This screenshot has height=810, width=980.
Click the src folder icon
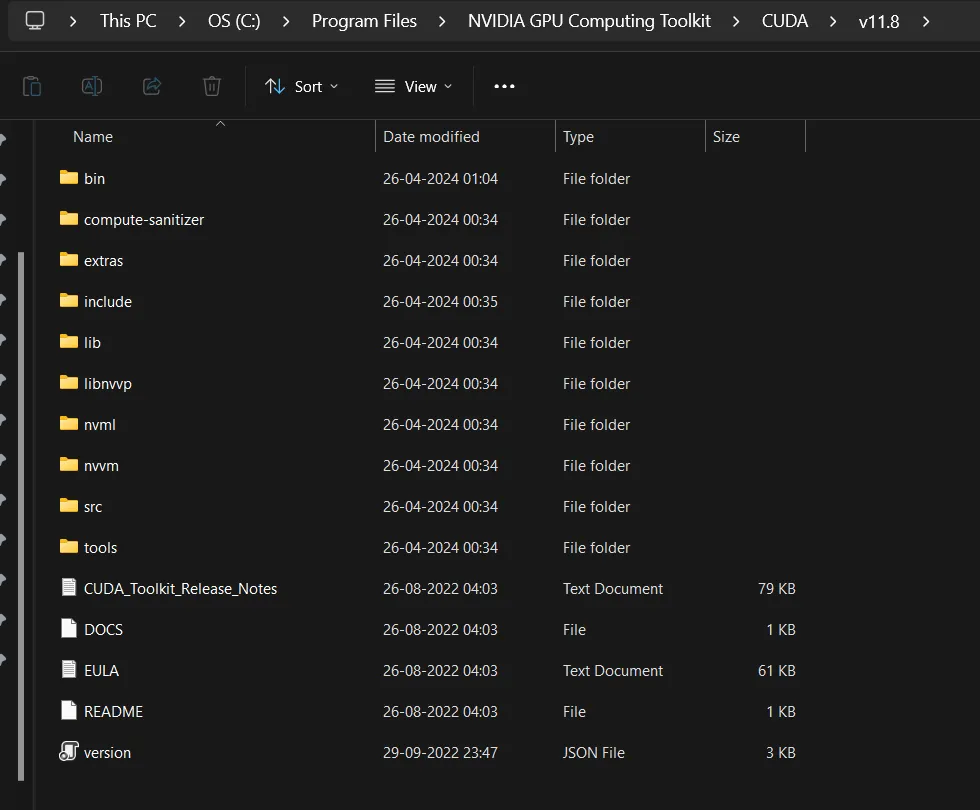point(69,506)
